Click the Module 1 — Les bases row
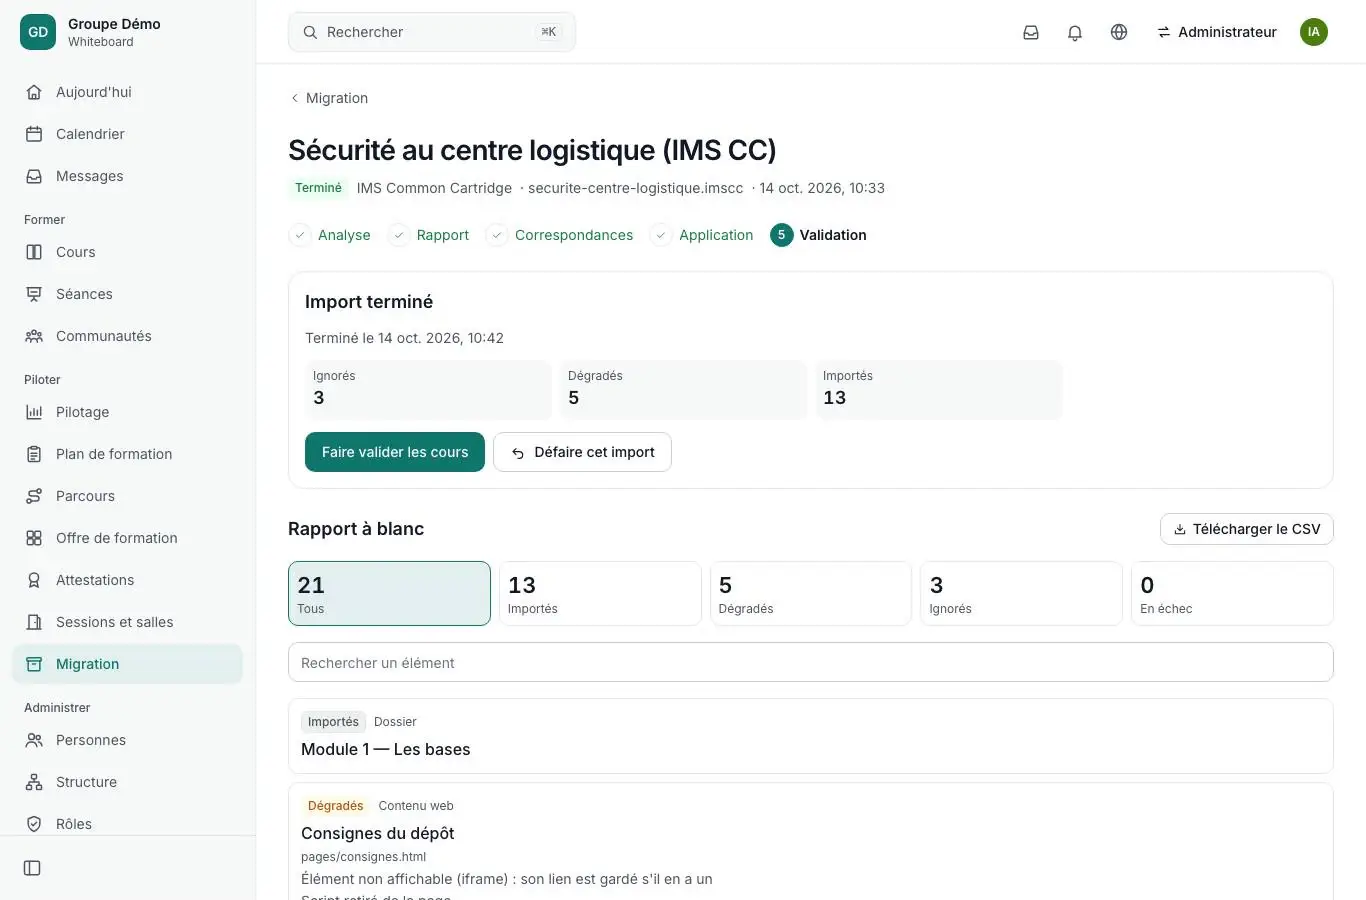Screen dimensions: 1366x900 [x=811, y=736]
